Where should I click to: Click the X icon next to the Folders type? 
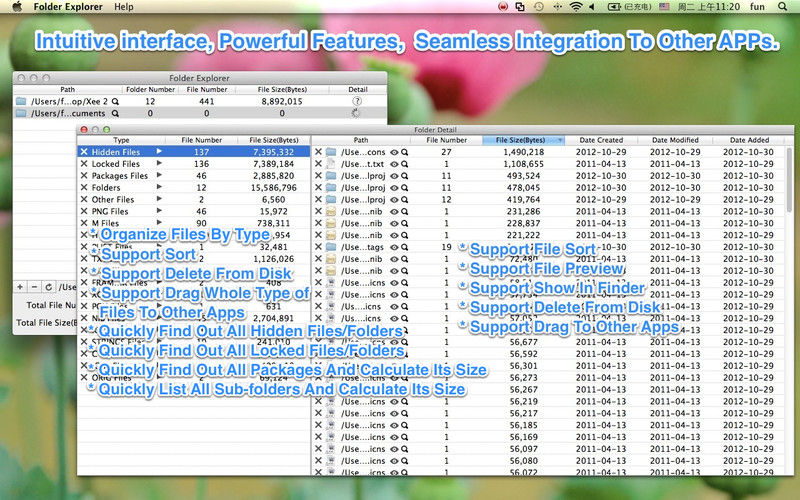coord(84,187)
